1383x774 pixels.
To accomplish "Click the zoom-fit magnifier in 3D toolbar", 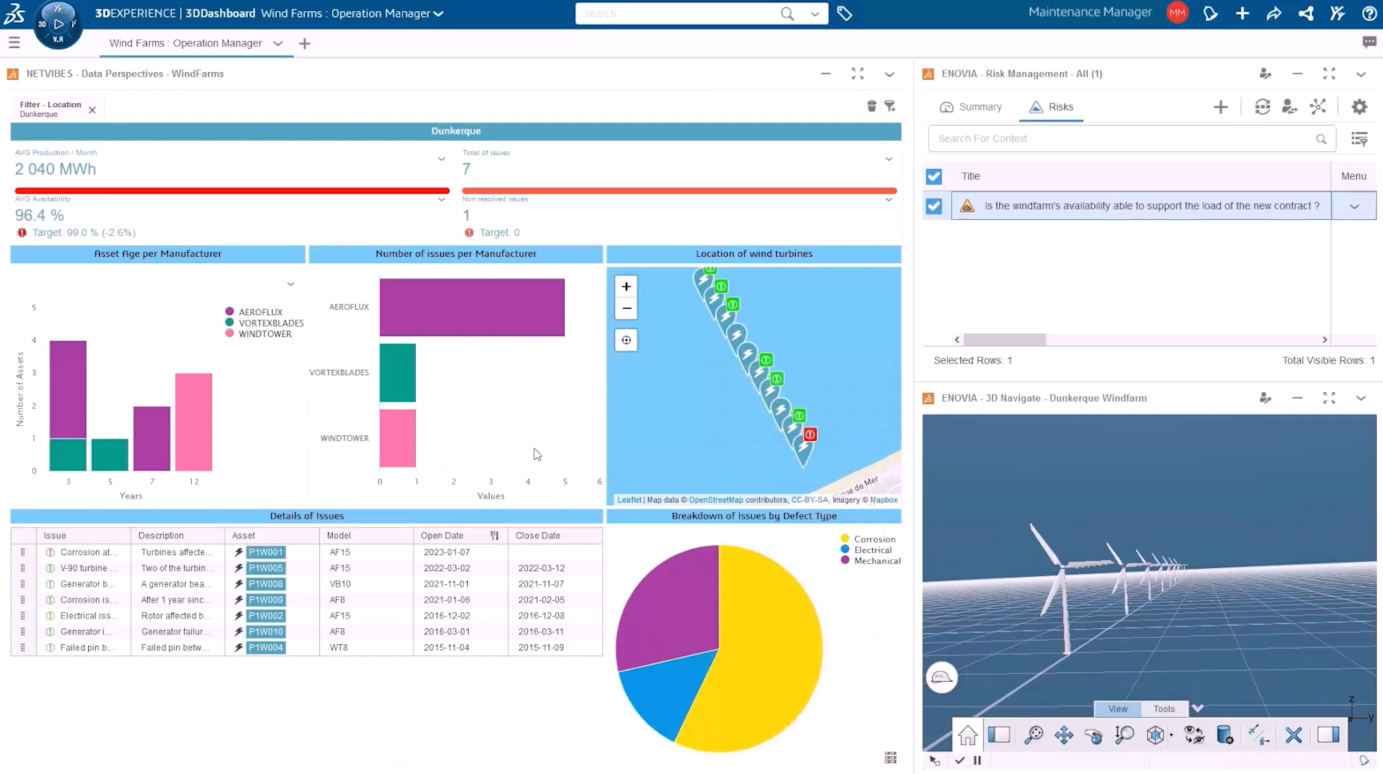I will tap(1033, 736).
